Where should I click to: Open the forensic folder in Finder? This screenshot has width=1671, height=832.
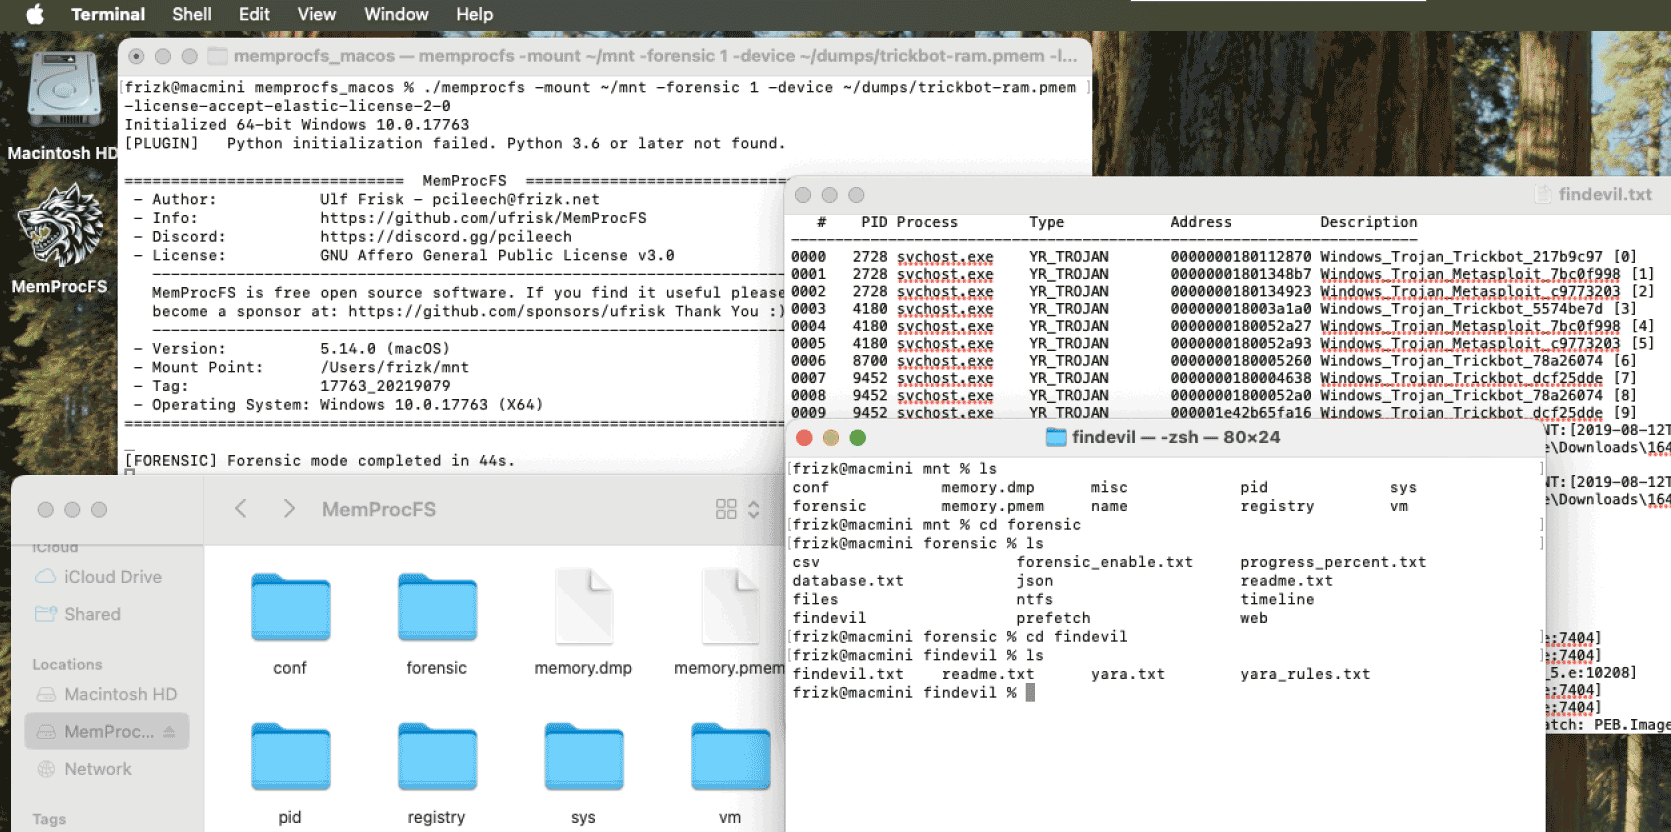436,608
